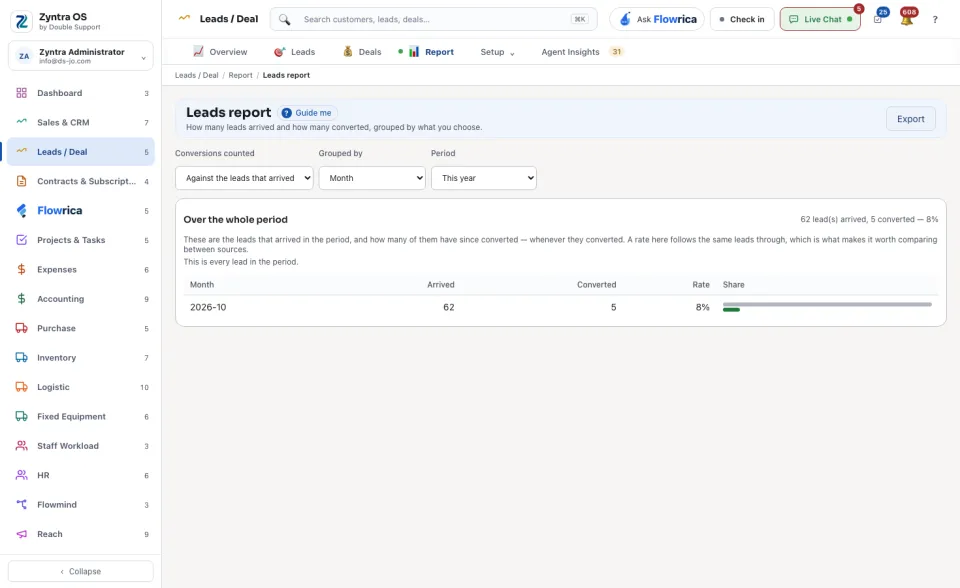Image resolution: width=960 pixels, height=588 pixels.
Task: Click the Ask Flowrica droplet icon
Action: (x=624, y=20)
